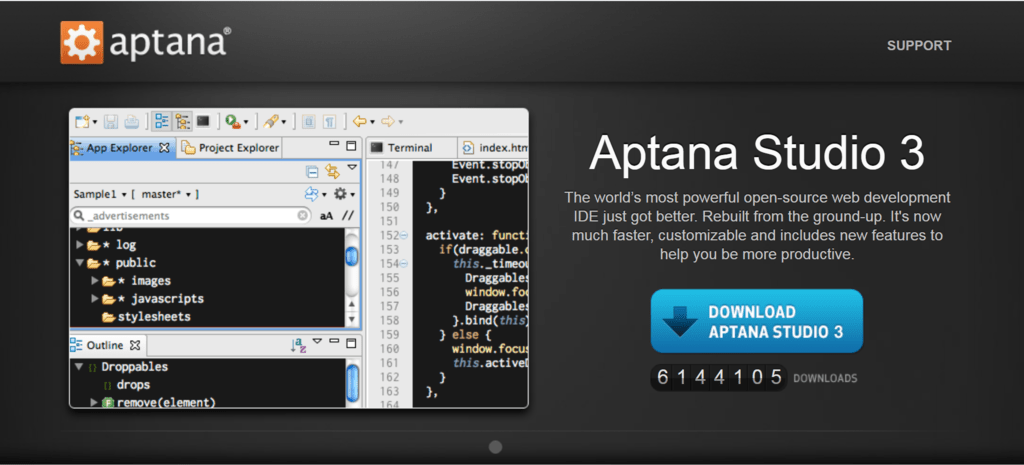Expand the log folder
The height and width of the screenshot is (465, 1024).
click(80, 245)
